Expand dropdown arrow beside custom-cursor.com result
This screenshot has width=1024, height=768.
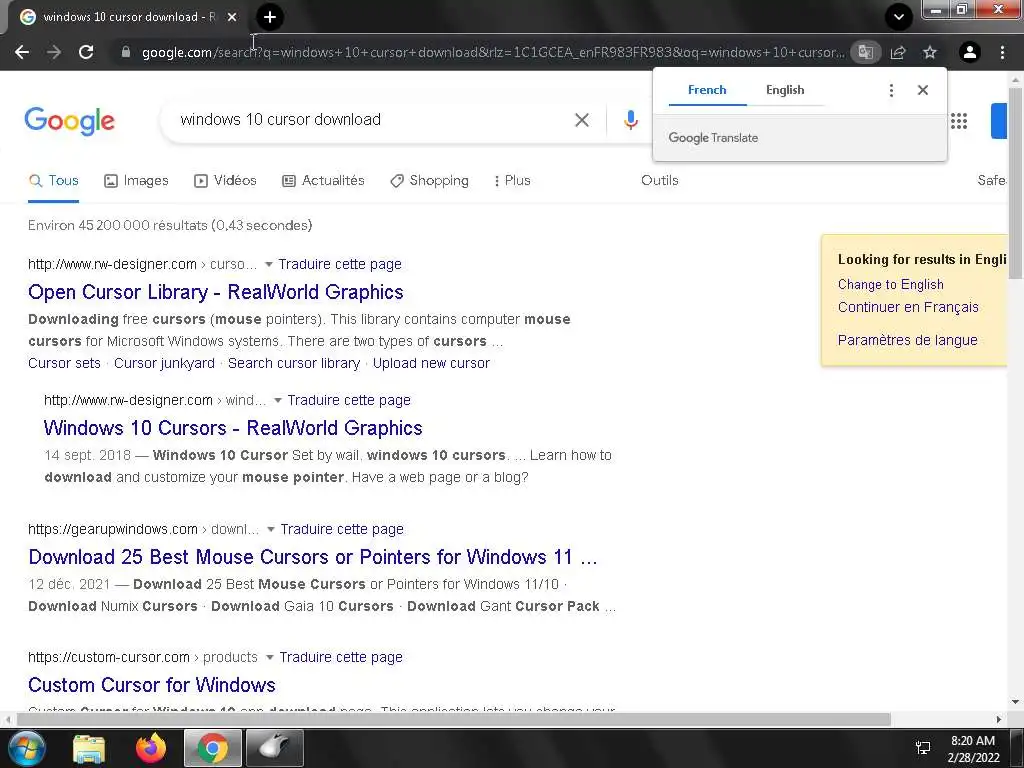pyautogui.click(x=269, y=658)
